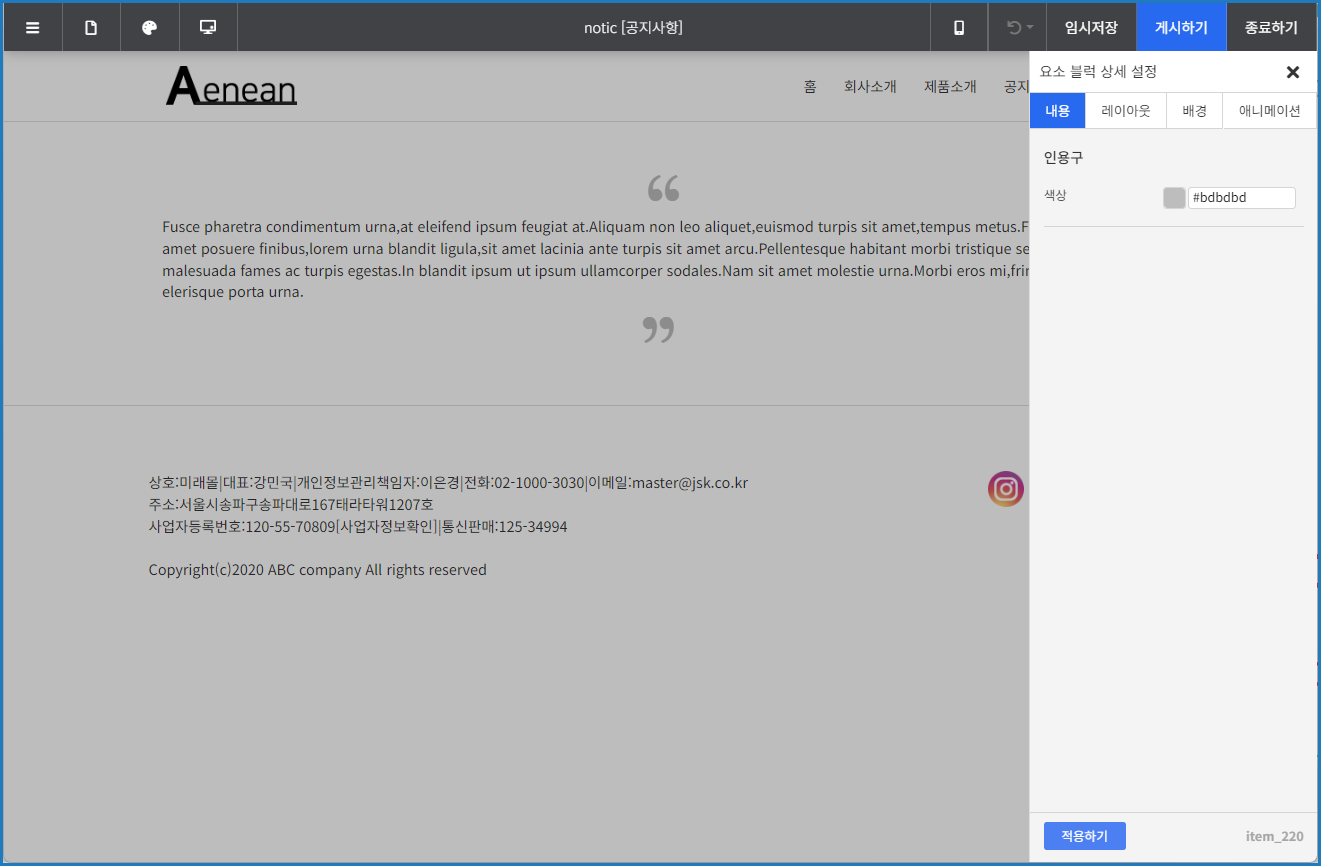Click the #bdbdbd color hex field
Image resolution: width=1321 pixels, height=866 pixels.
coord(1241,198)
